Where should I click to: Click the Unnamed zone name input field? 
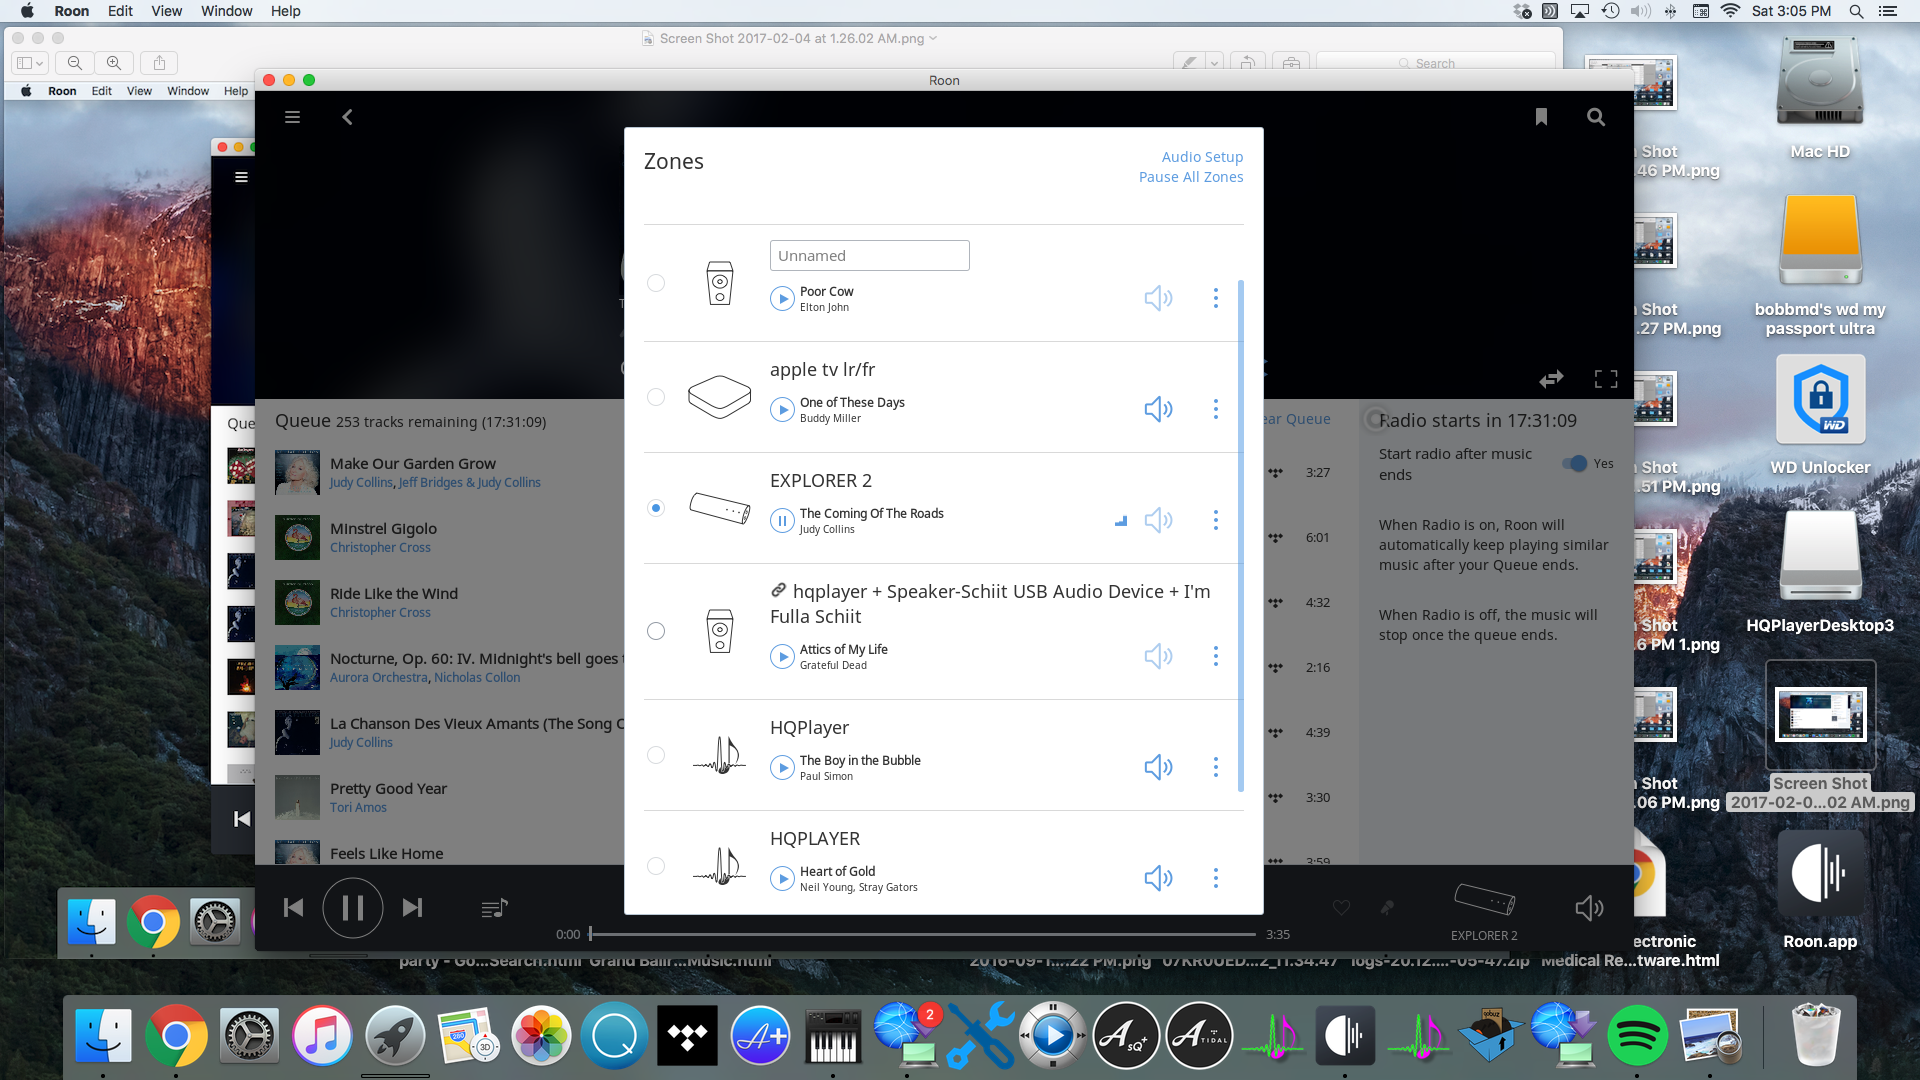869,255
